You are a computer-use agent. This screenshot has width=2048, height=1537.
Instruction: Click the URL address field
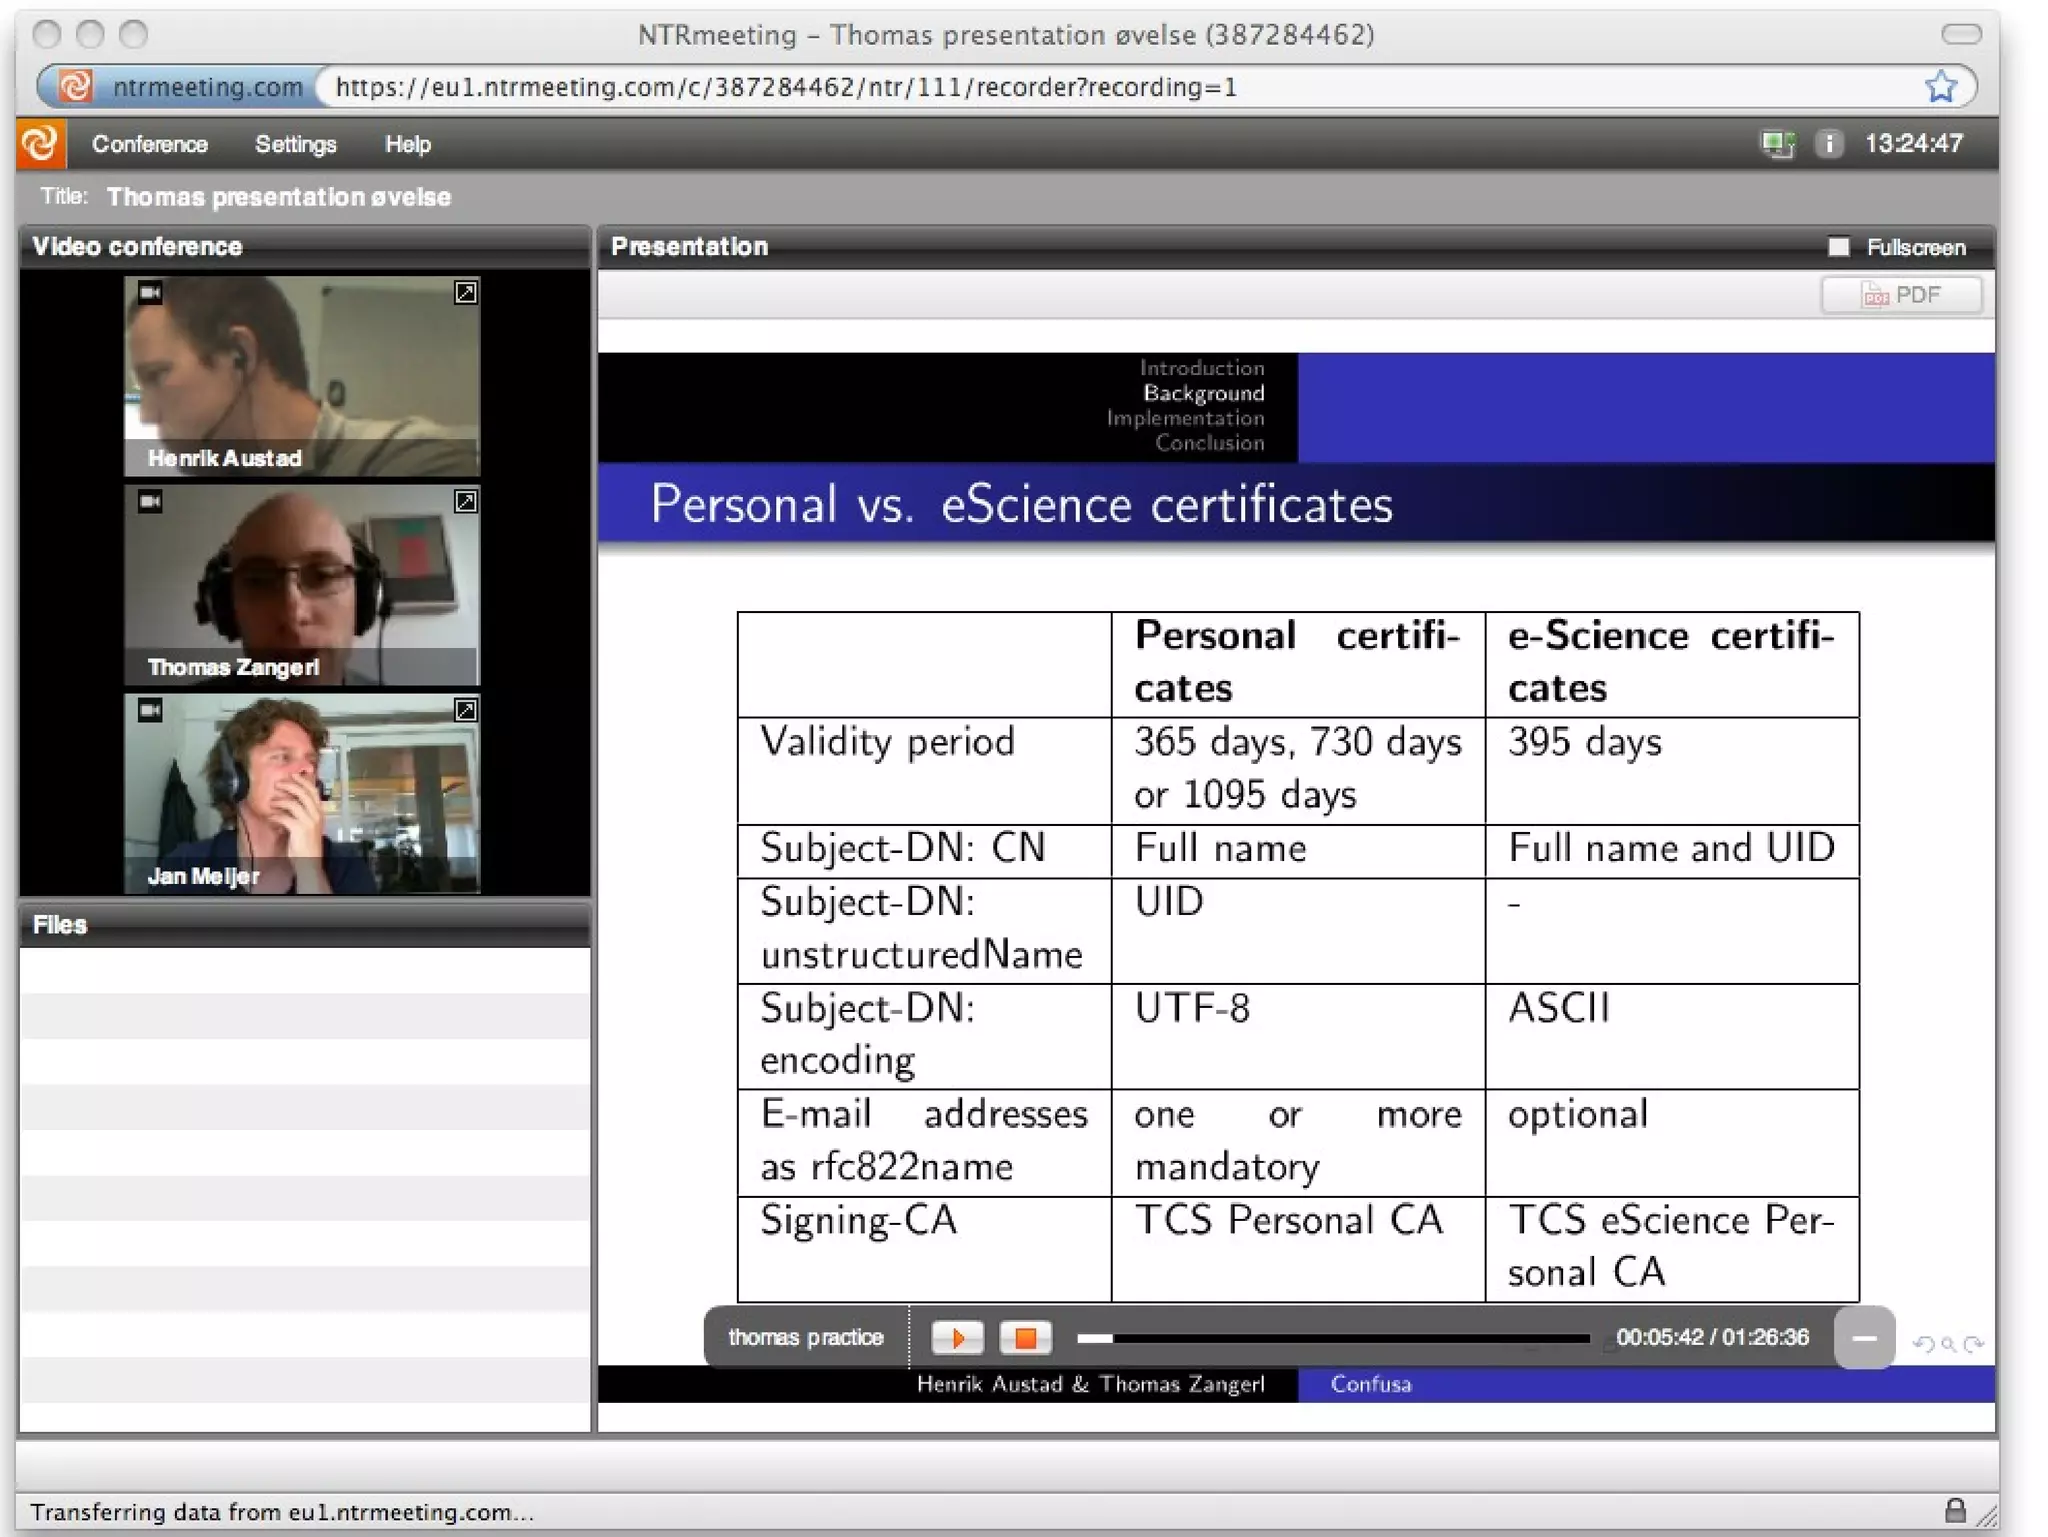(x=1100, y=87)
